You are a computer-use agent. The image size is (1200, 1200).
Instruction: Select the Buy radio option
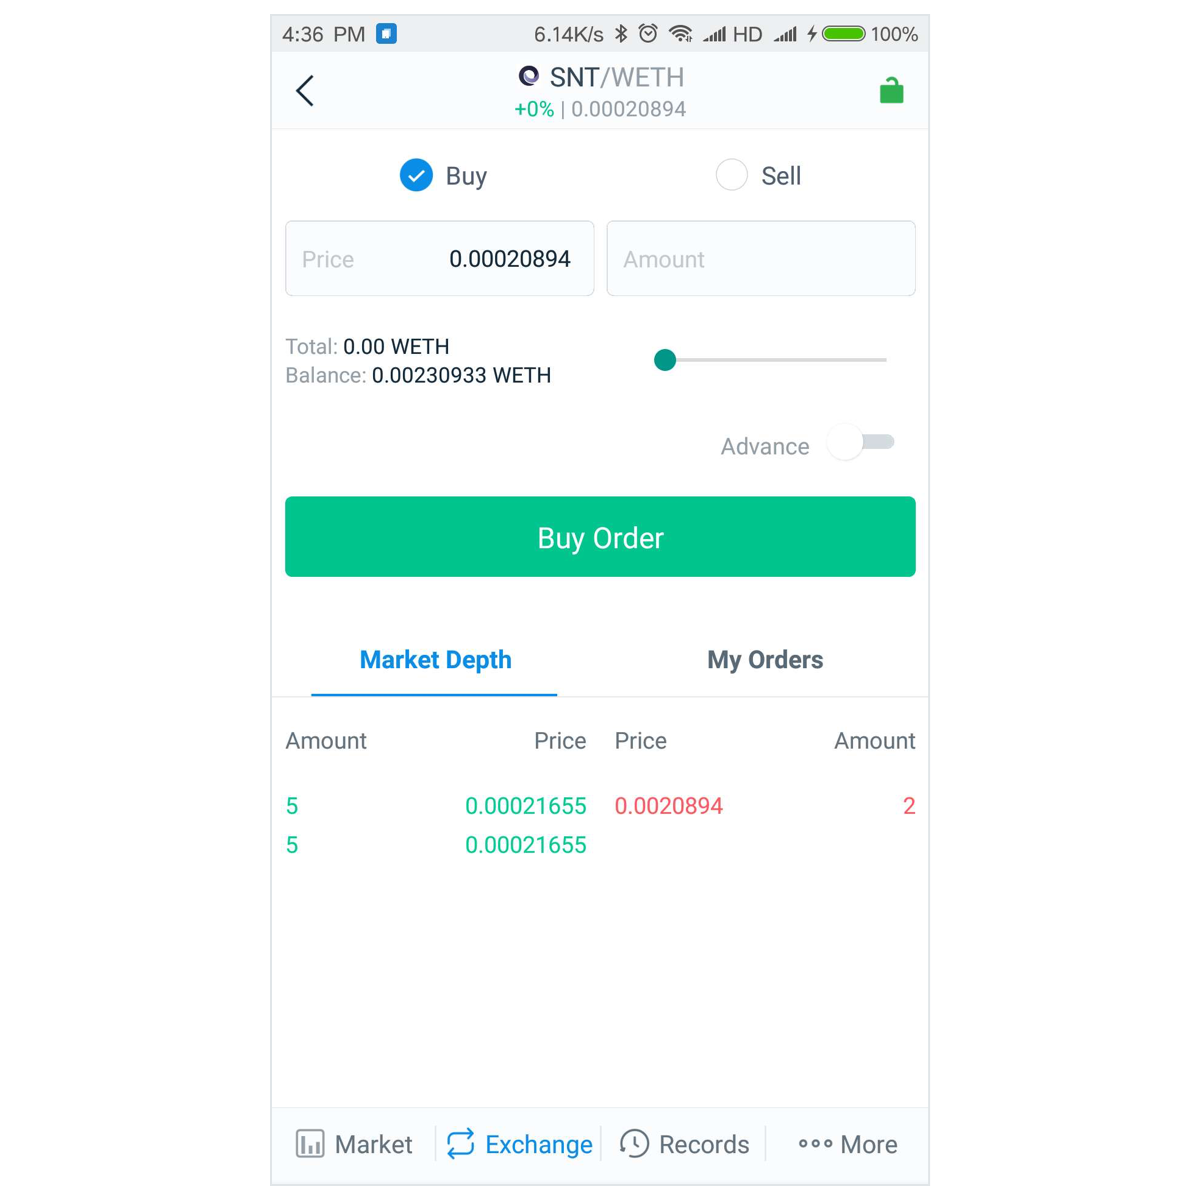[x=416, y=175]
